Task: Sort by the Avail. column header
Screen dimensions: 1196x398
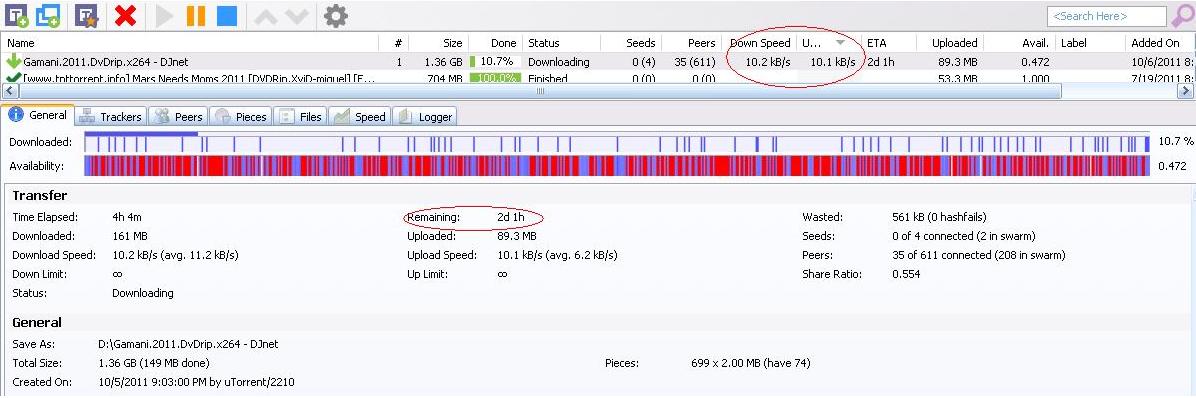Action: [x=1018, y=43]
